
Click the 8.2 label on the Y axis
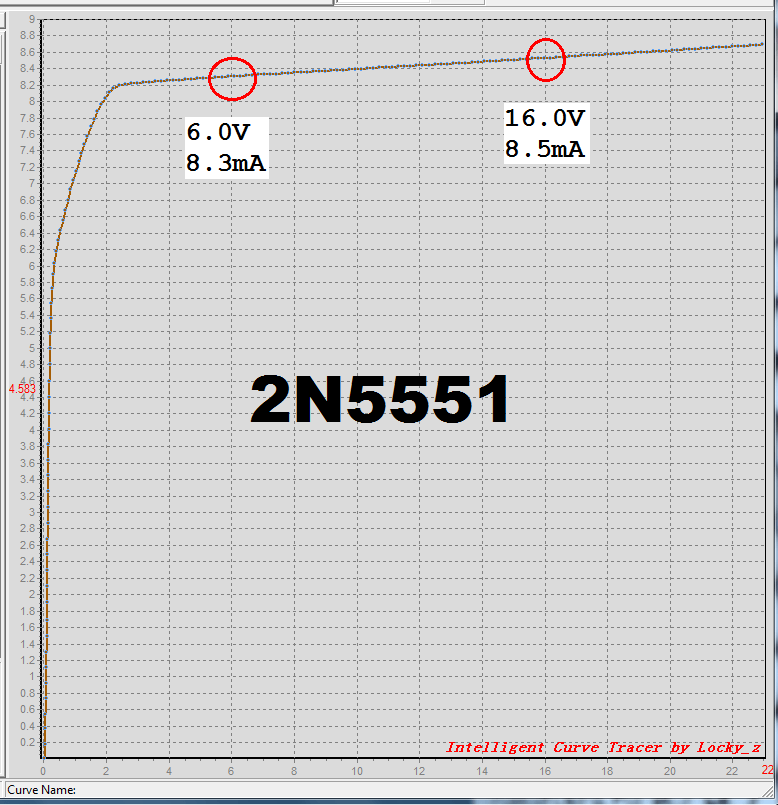28,85
